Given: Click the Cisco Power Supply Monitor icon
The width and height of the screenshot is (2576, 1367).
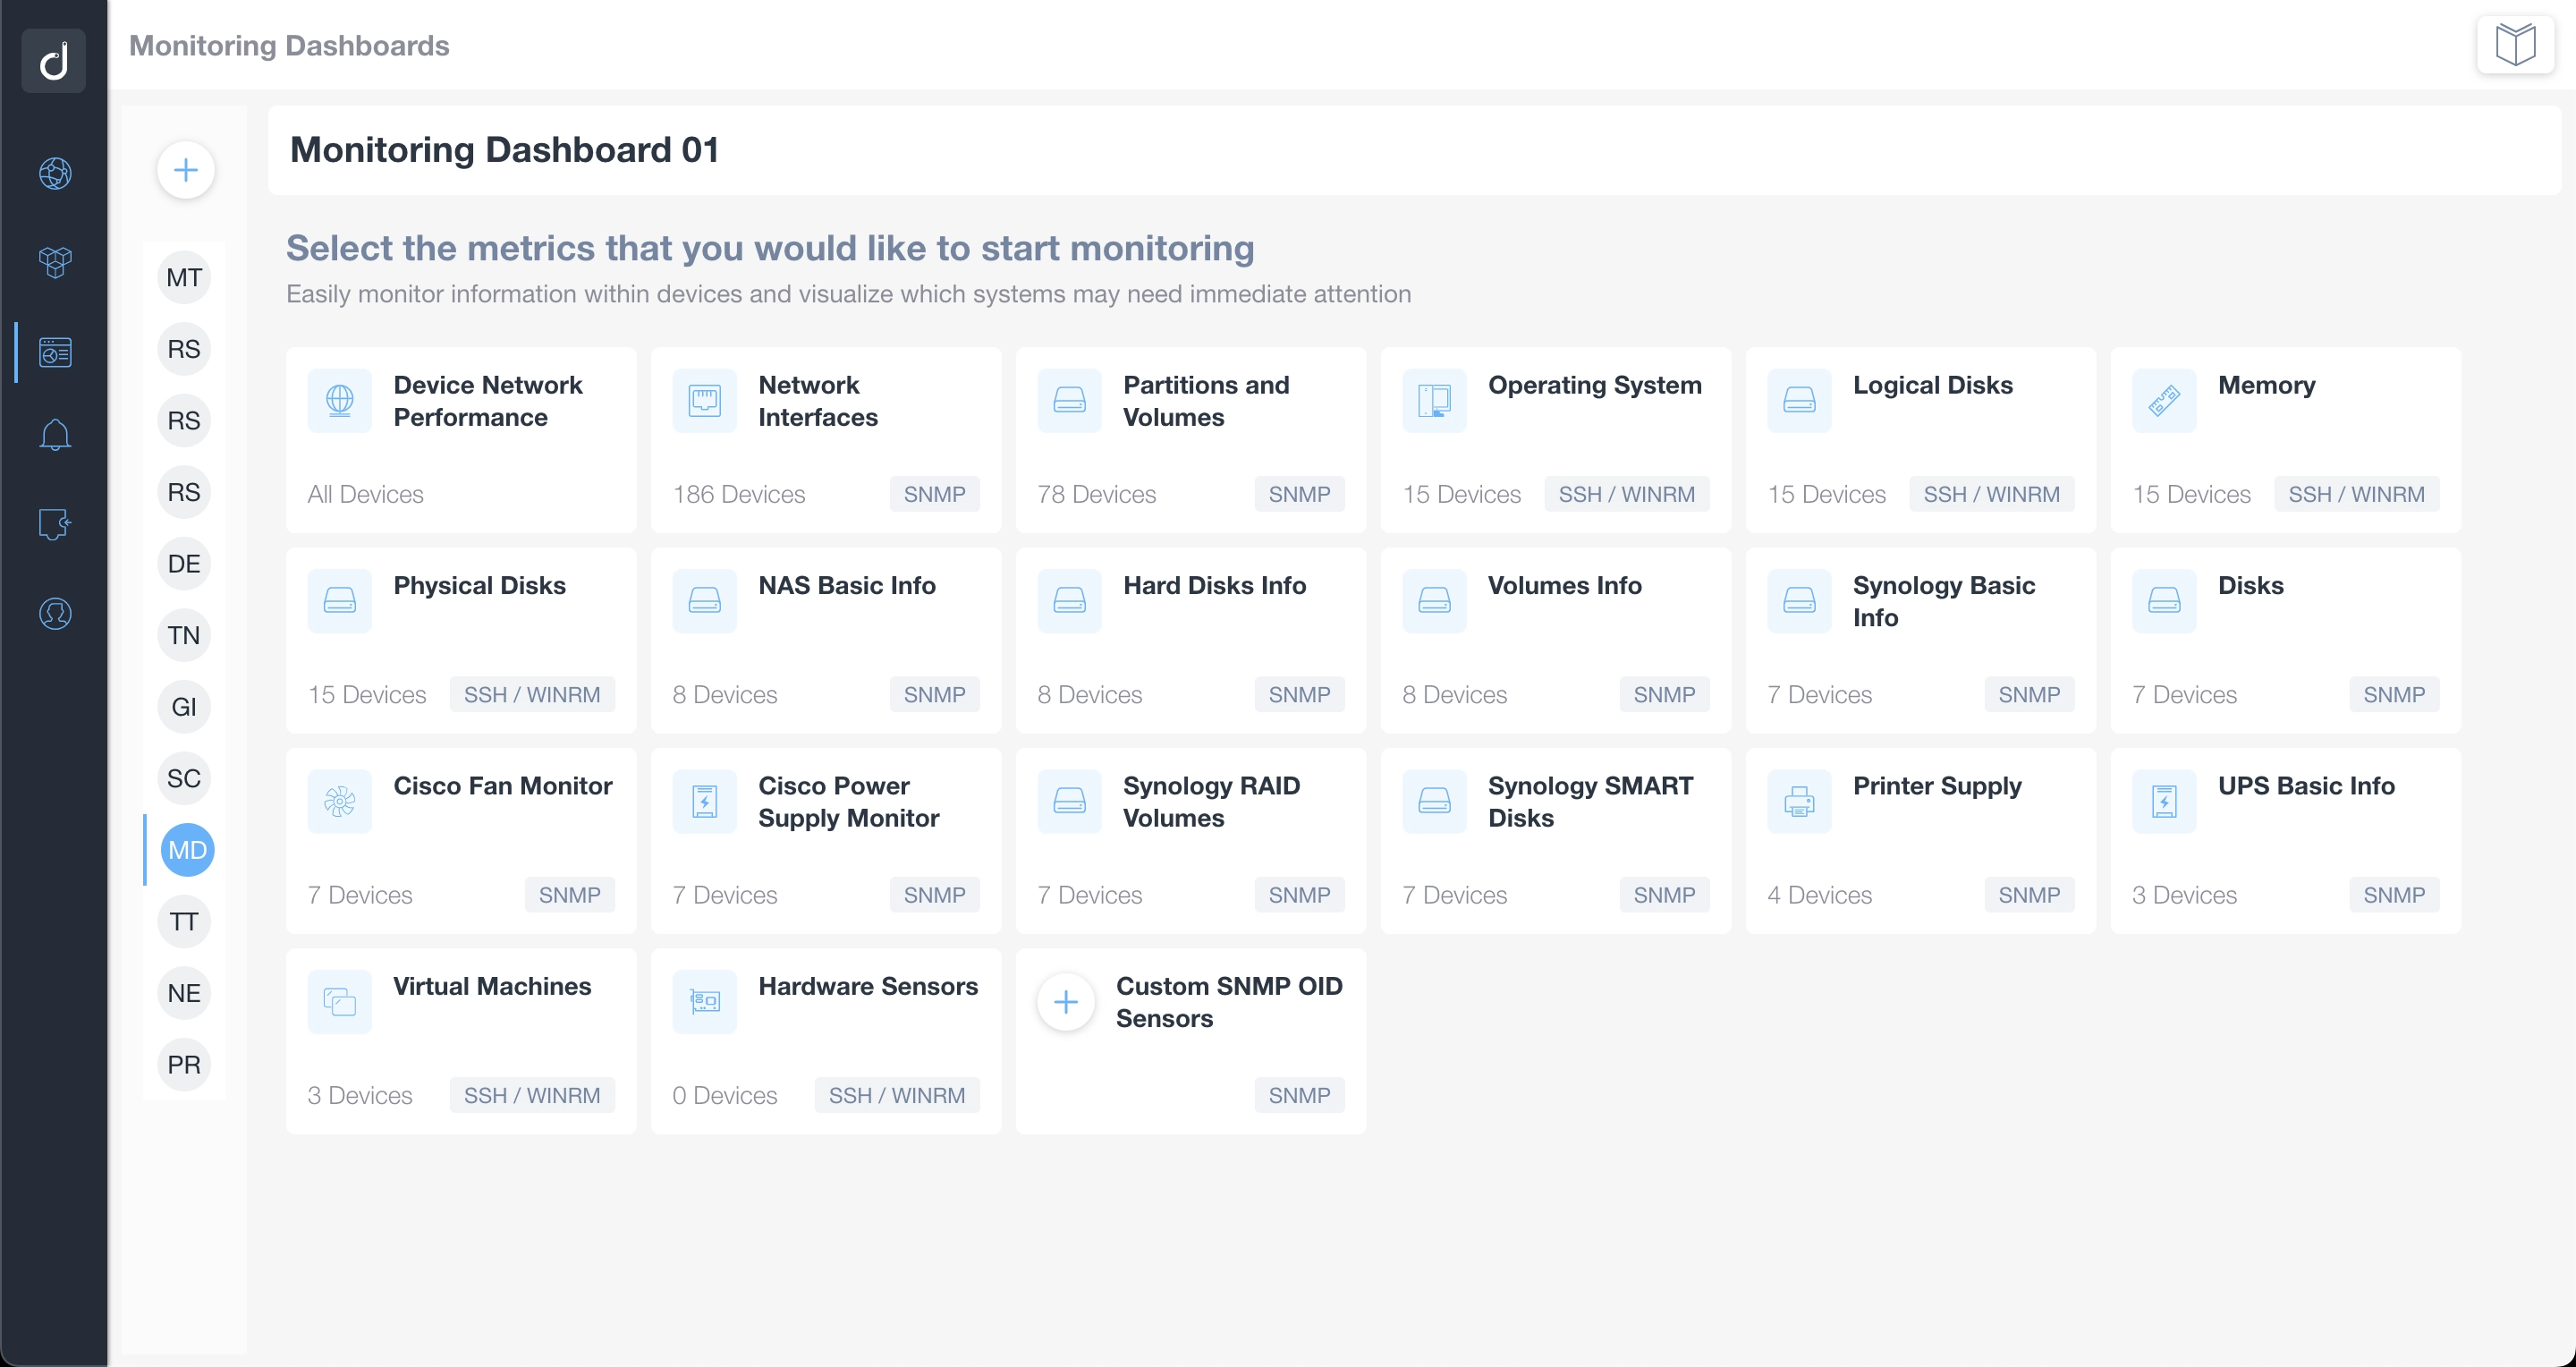Looking at the screenshot, I should click(x=705, y=801).
